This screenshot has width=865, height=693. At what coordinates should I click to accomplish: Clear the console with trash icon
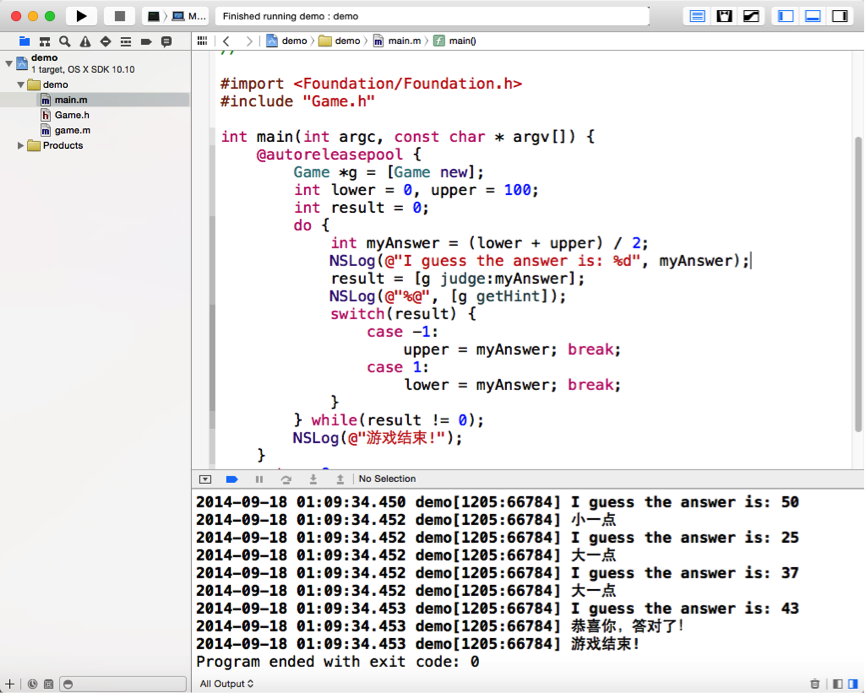click(815, 684)
